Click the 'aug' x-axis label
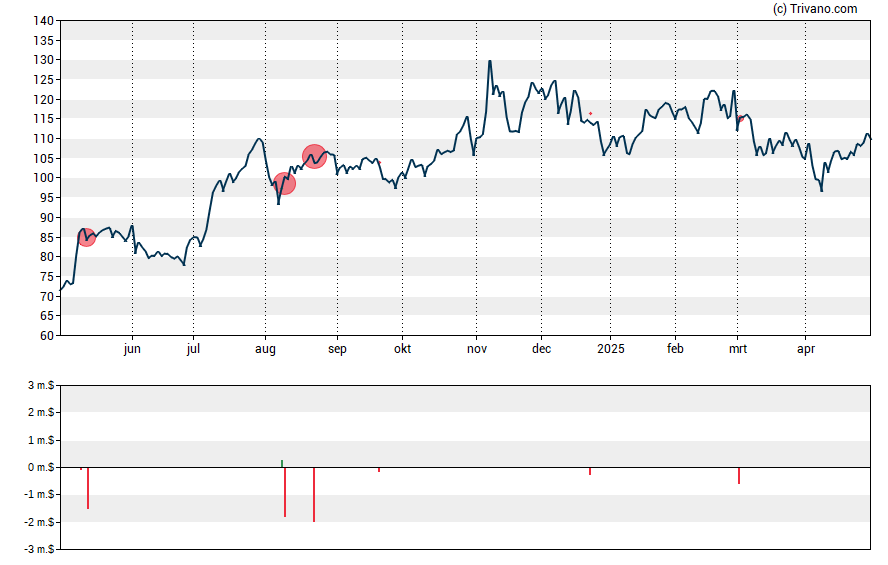 265,349
